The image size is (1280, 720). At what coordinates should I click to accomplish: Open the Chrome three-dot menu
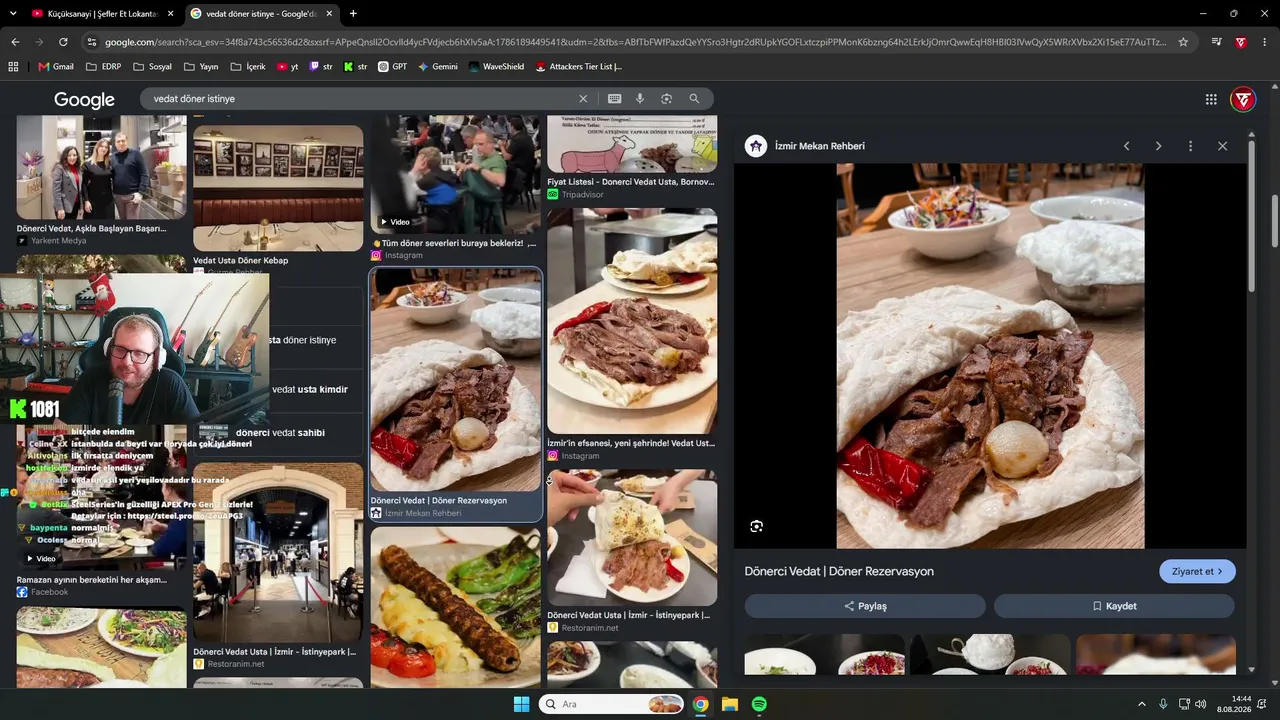pos(1265,42)
